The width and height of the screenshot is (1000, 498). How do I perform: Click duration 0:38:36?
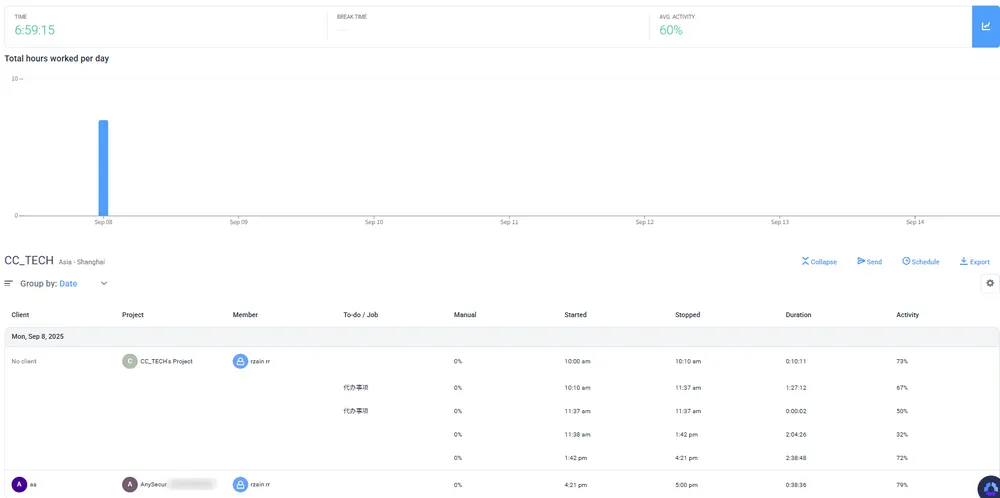(796, 485)
